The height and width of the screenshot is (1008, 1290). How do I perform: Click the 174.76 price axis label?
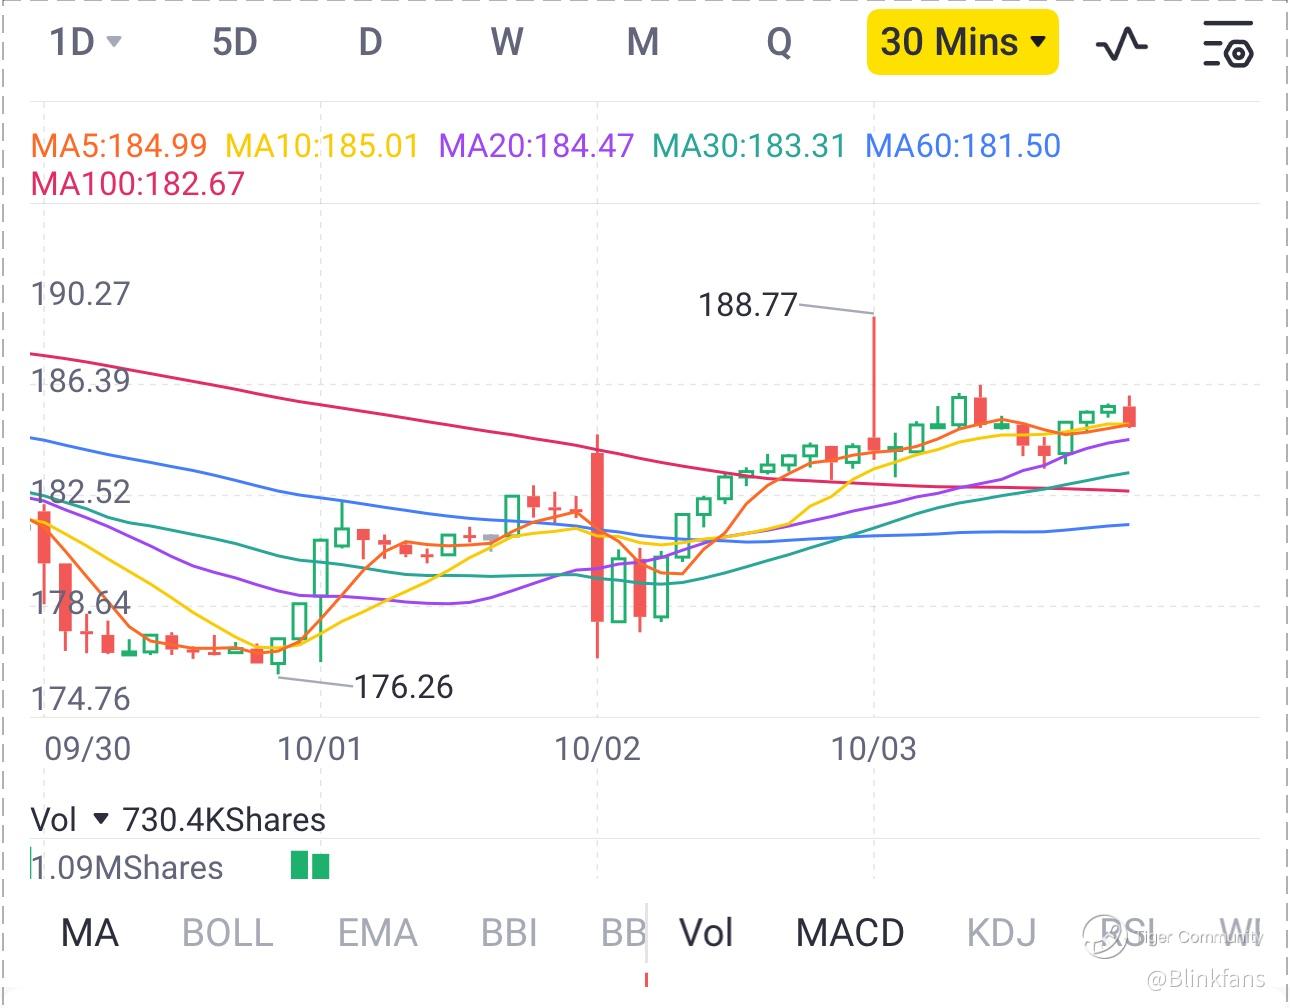[x=81, y=698]
